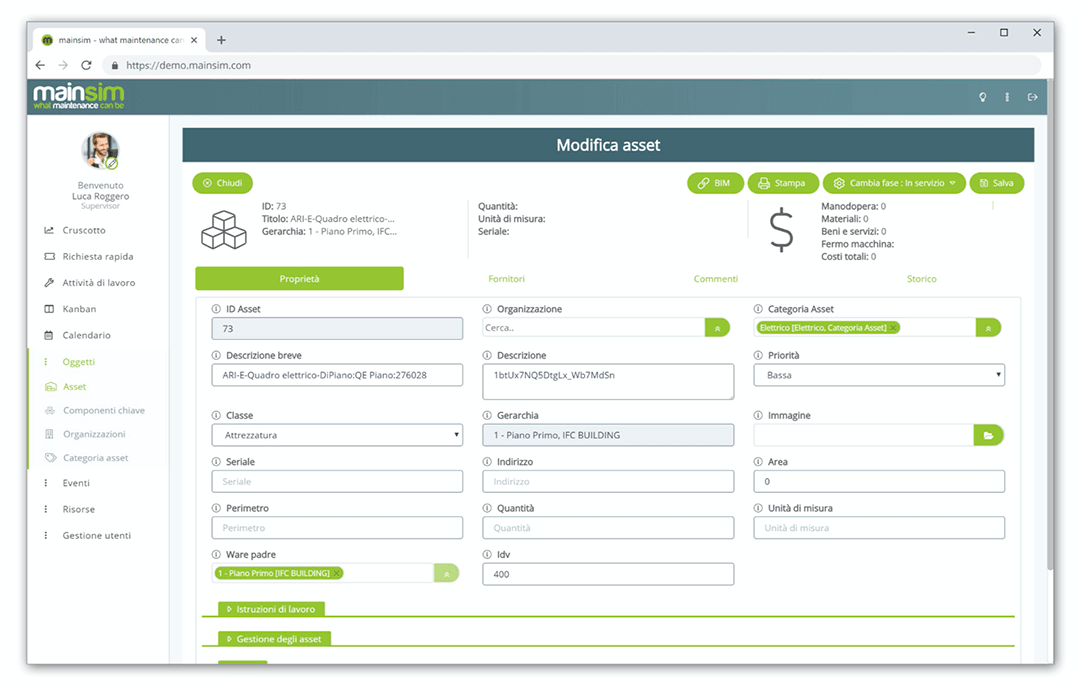Image resolution: width=1080 pixels, height=684 pixels.
Task: Select Componenti chiave in sidebar
Action: (103, 410)
